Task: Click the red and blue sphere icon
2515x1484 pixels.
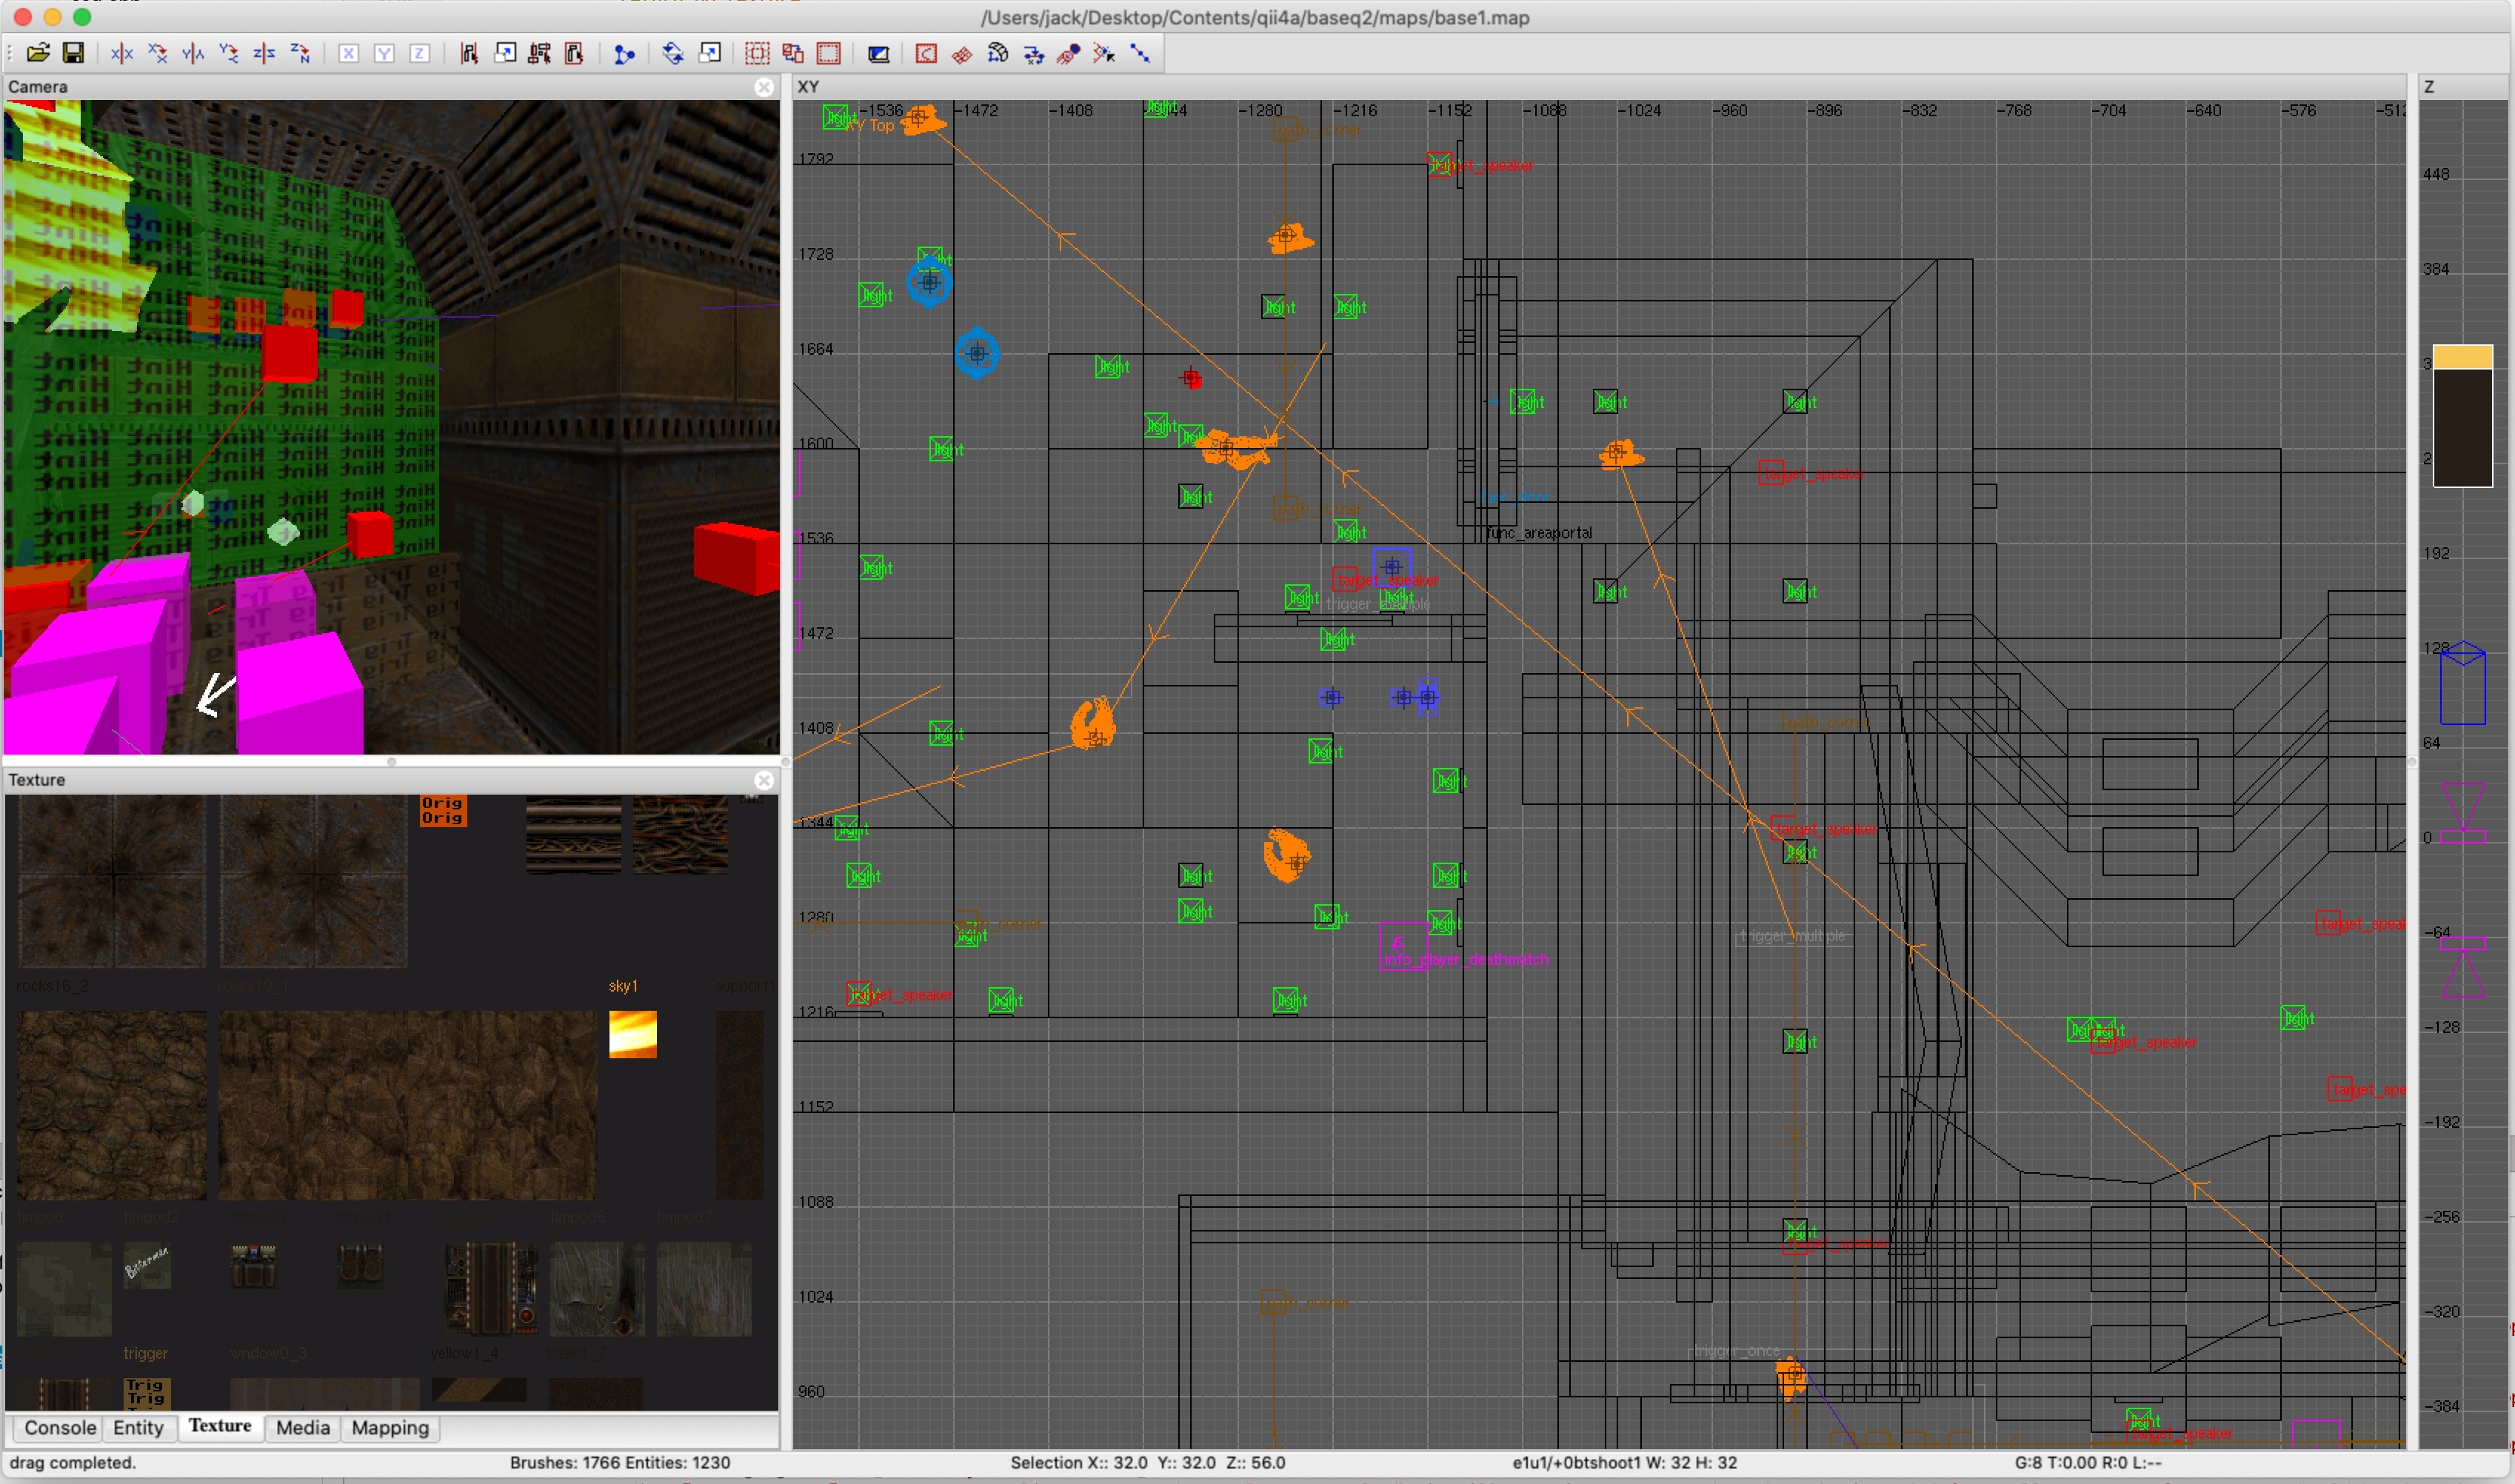Action: pos(1069,53)
